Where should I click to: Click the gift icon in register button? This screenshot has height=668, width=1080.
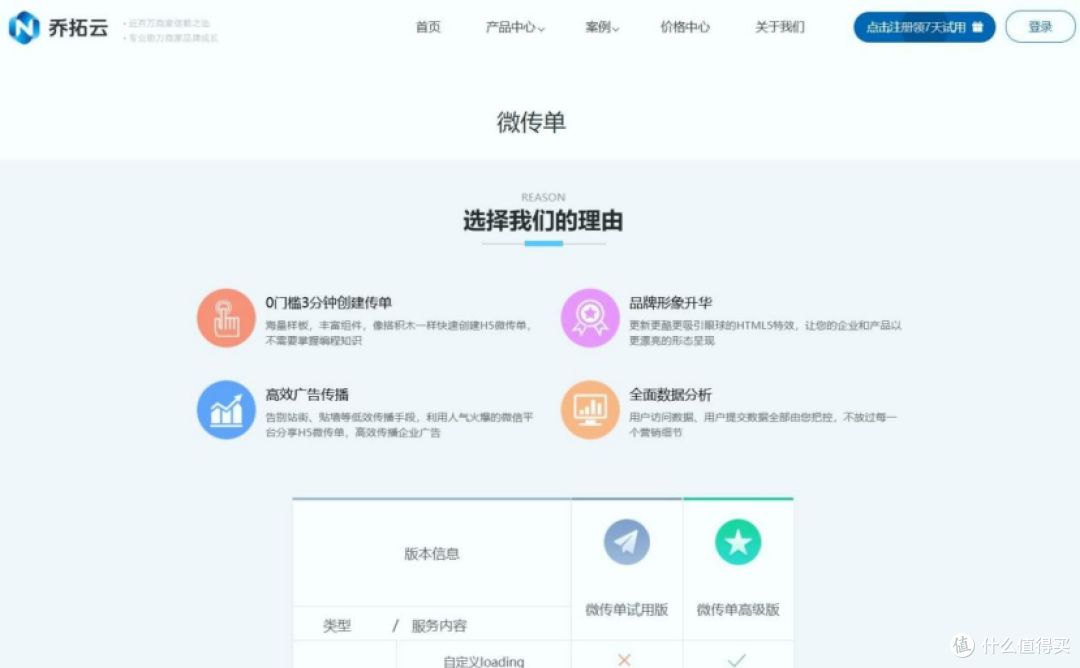(977, 27)
